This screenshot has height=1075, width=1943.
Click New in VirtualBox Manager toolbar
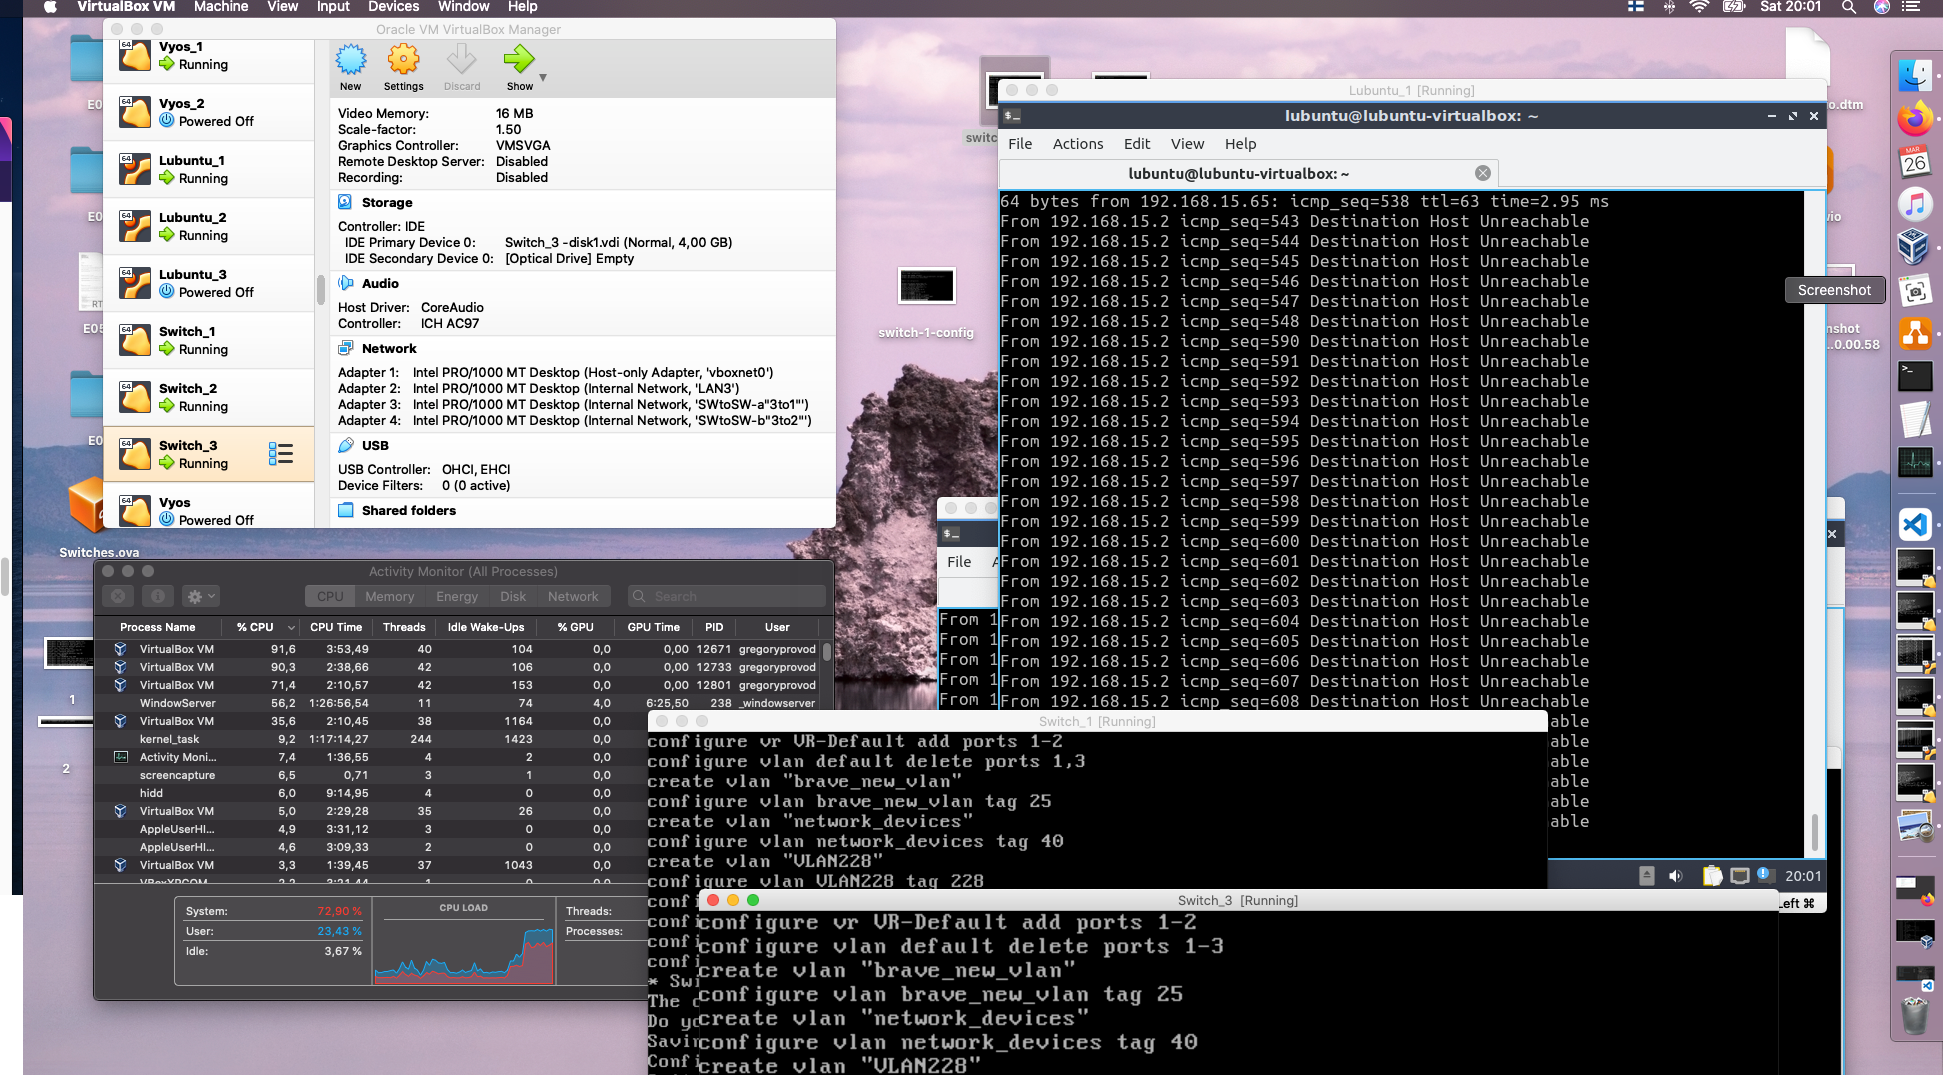[350, 67]
